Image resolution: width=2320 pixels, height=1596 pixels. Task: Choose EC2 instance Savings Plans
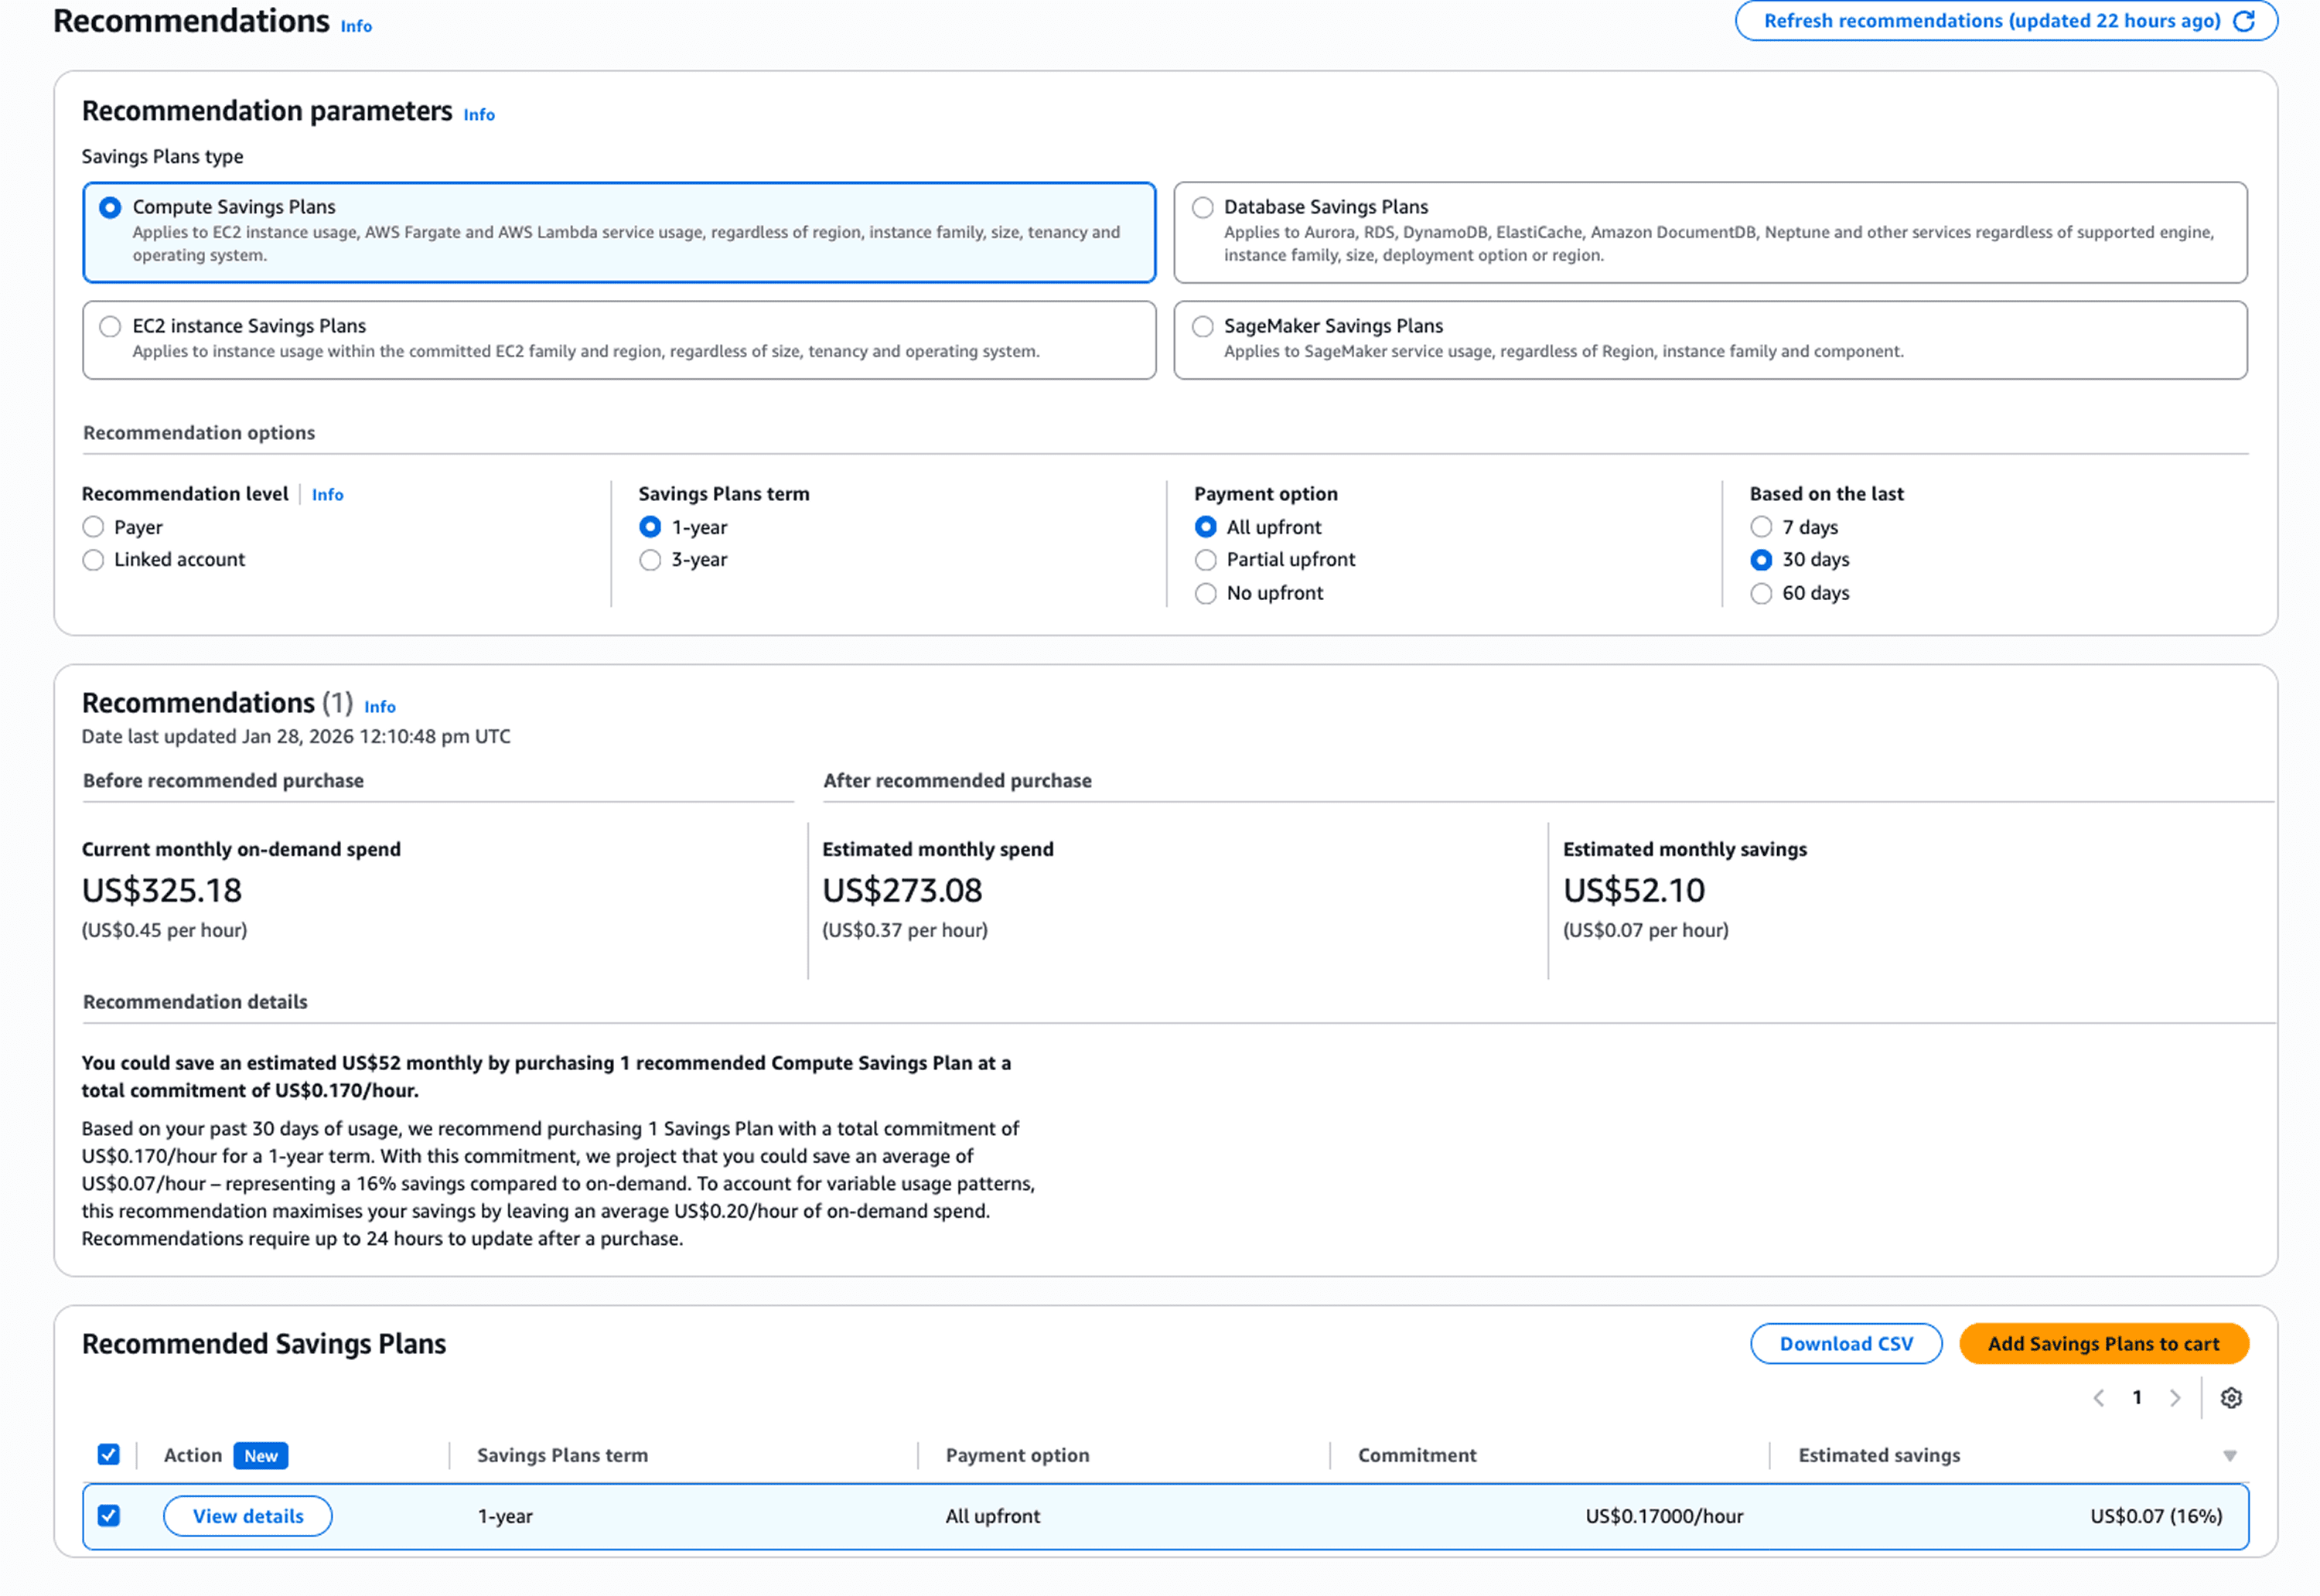[110, 326]
